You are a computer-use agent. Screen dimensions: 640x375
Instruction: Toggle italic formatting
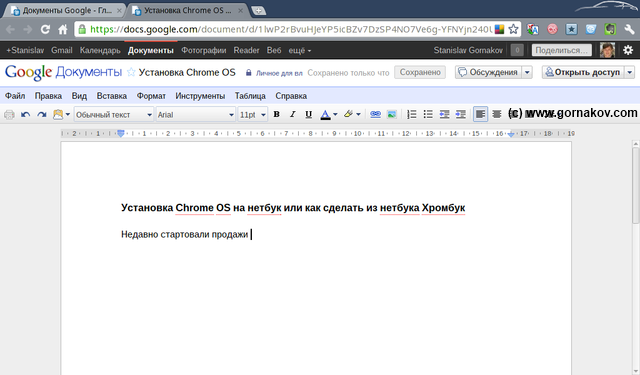coord(292,115)
